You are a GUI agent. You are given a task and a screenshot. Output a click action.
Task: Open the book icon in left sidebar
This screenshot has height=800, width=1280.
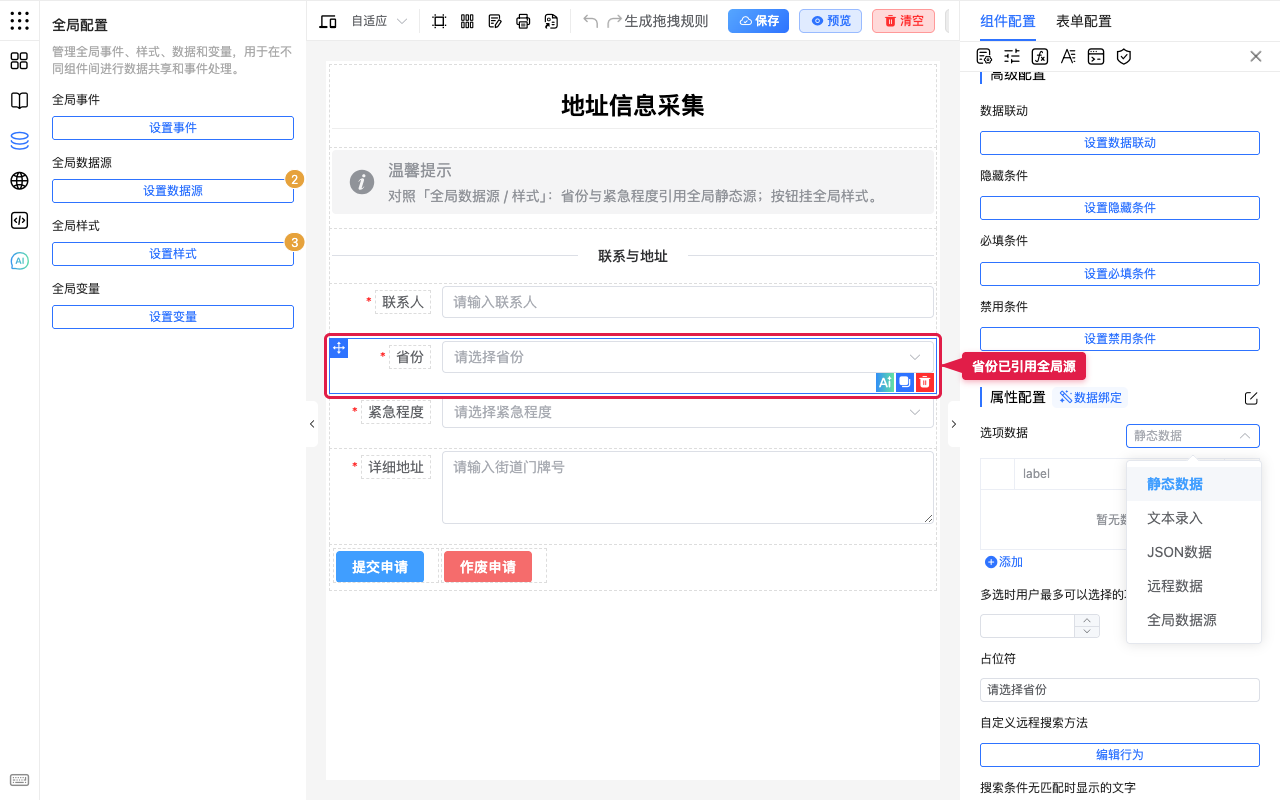click(x=19, y=101)
